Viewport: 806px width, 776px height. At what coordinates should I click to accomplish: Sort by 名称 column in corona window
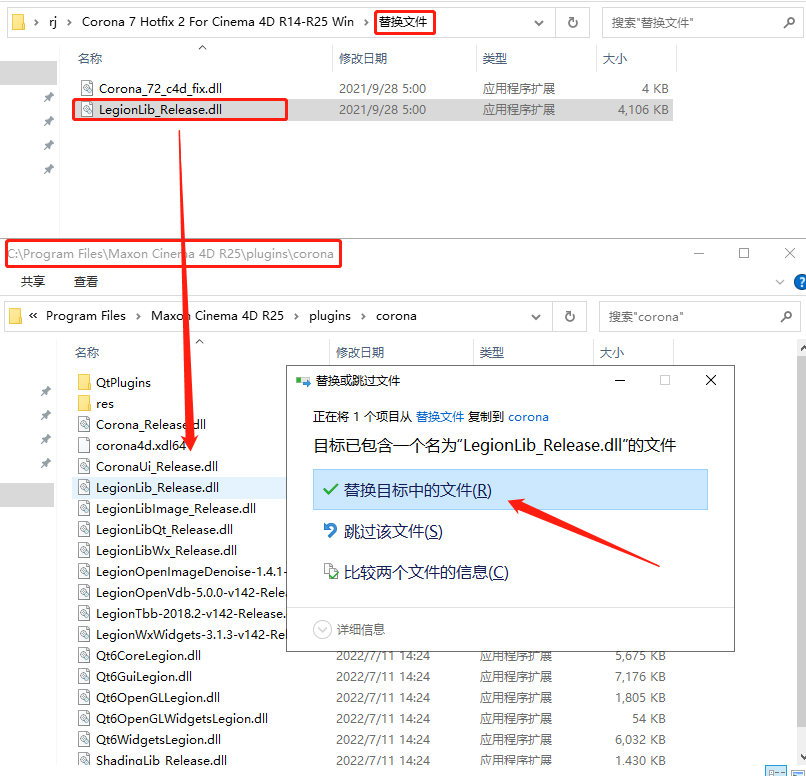tap(87, 353)
